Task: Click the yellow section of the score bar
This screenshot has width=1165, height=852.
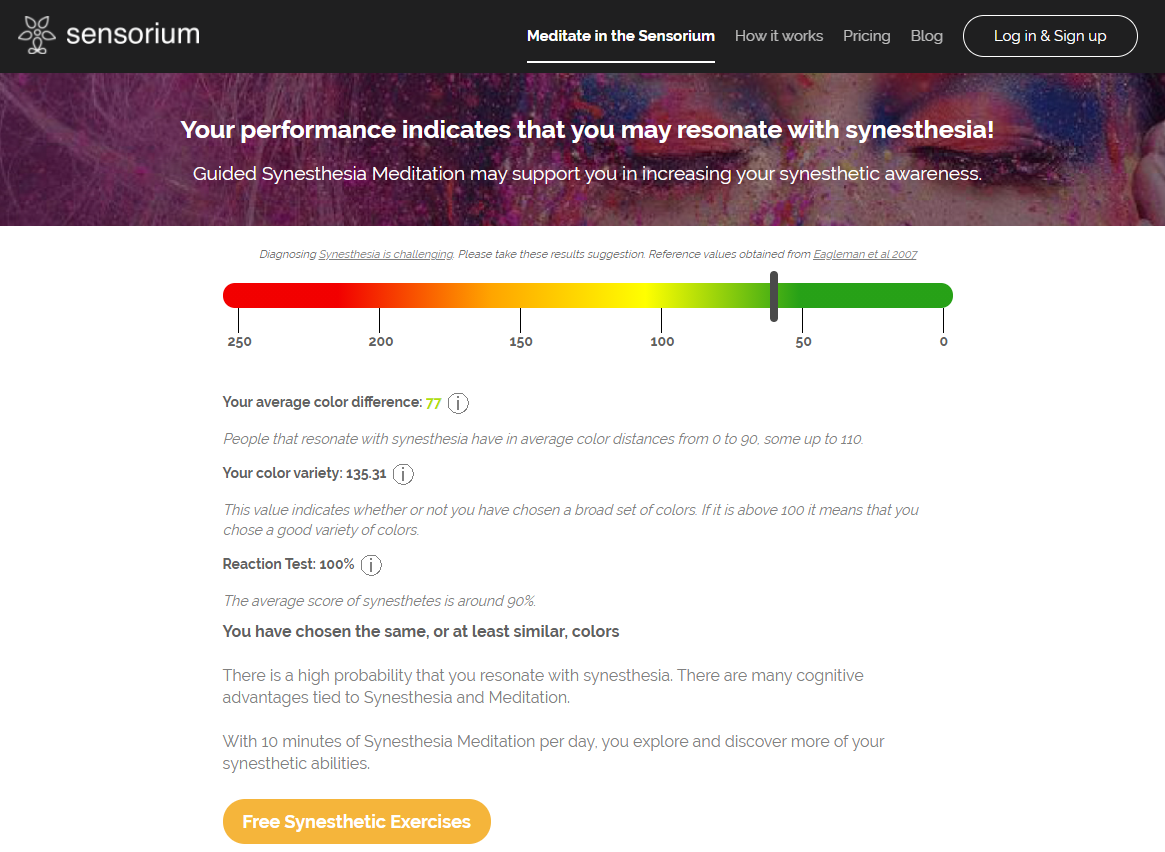Action: (640, 295)
